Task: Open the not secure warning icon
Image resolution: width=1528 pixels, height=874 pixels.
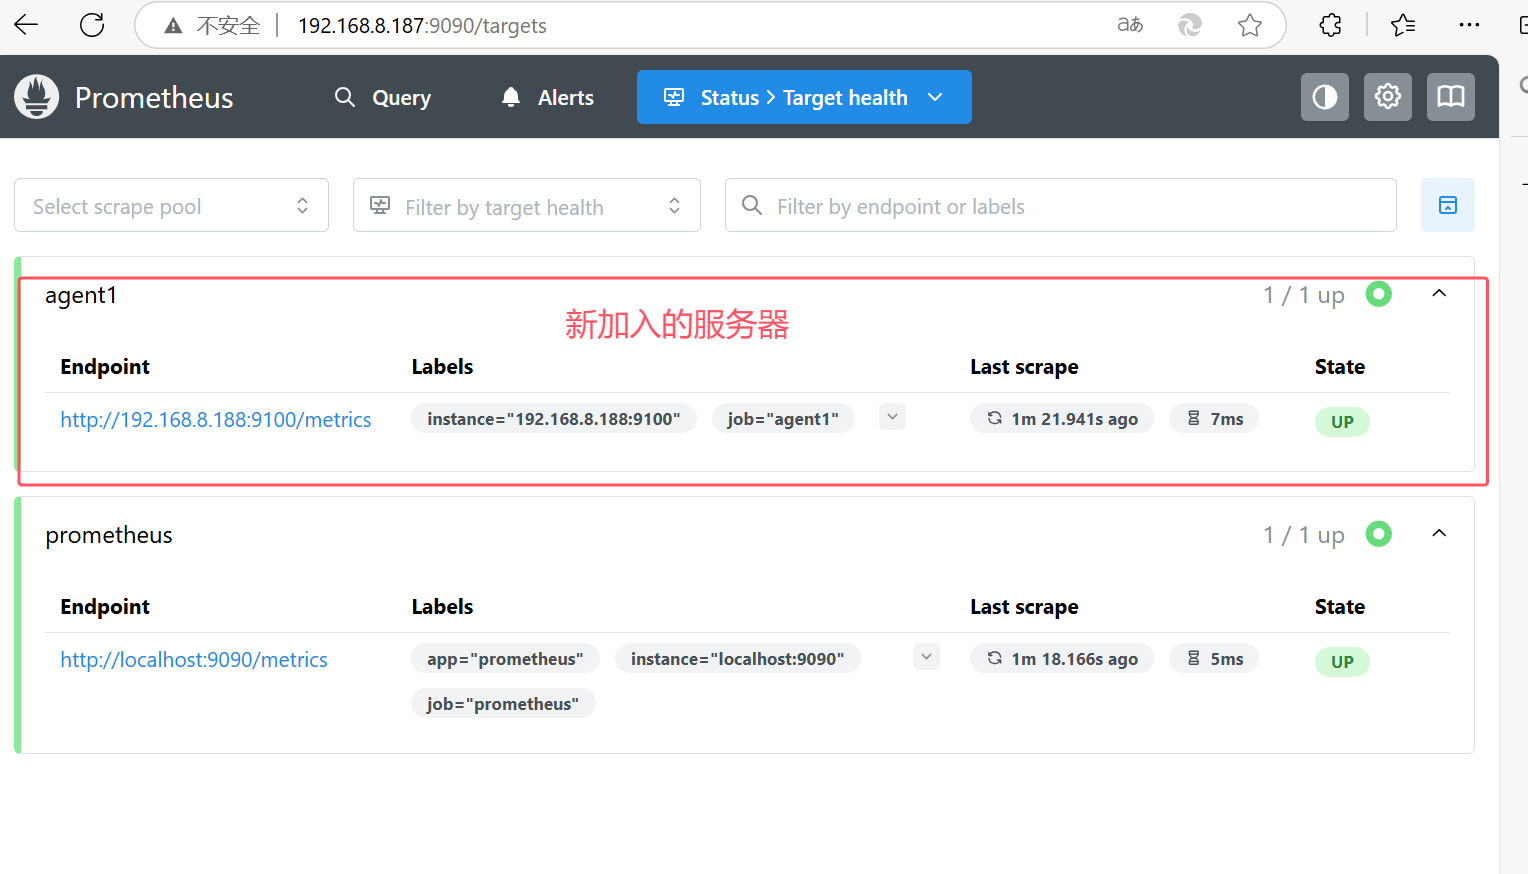Action: coord(173,26)
